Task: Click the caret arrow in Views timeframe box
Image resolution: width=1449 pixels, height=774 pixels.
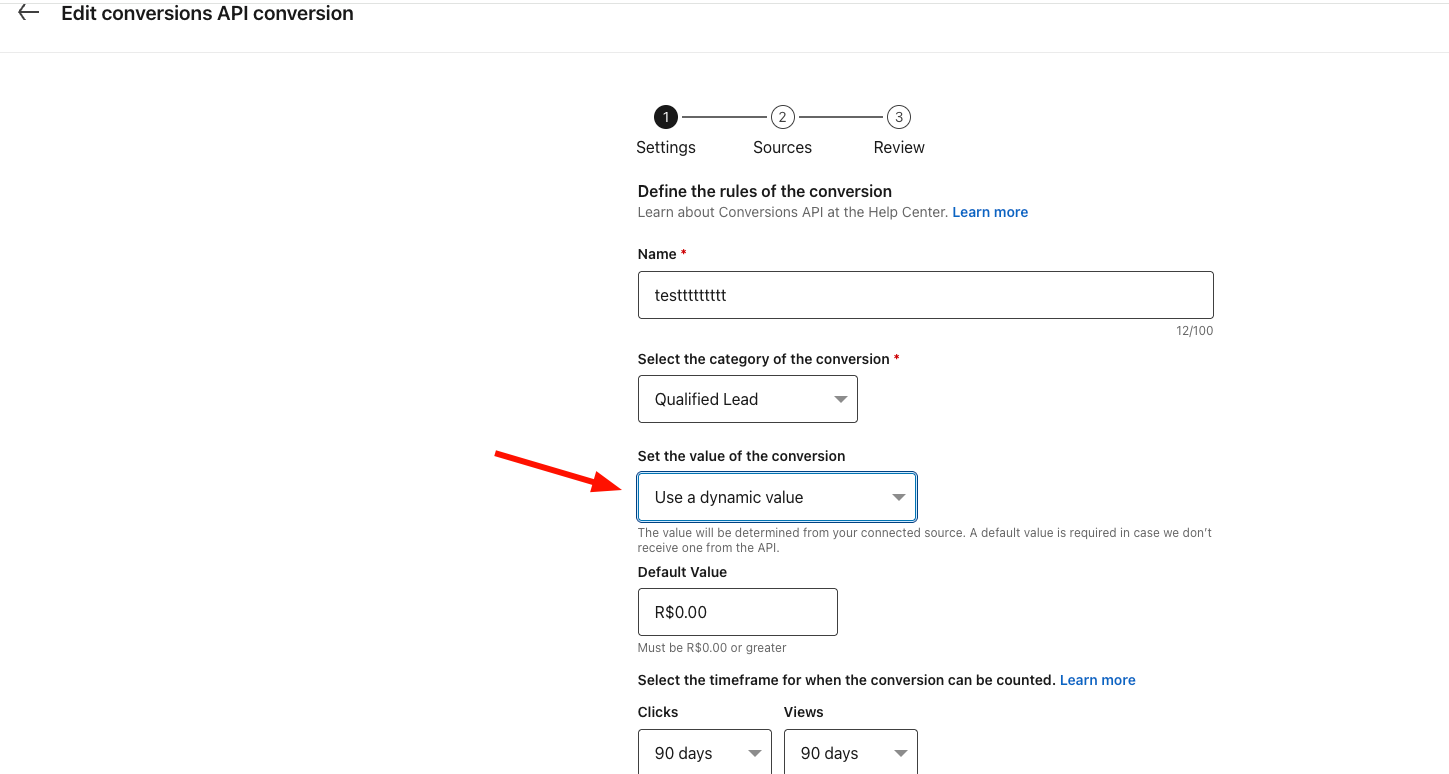Action: [900, 754]
